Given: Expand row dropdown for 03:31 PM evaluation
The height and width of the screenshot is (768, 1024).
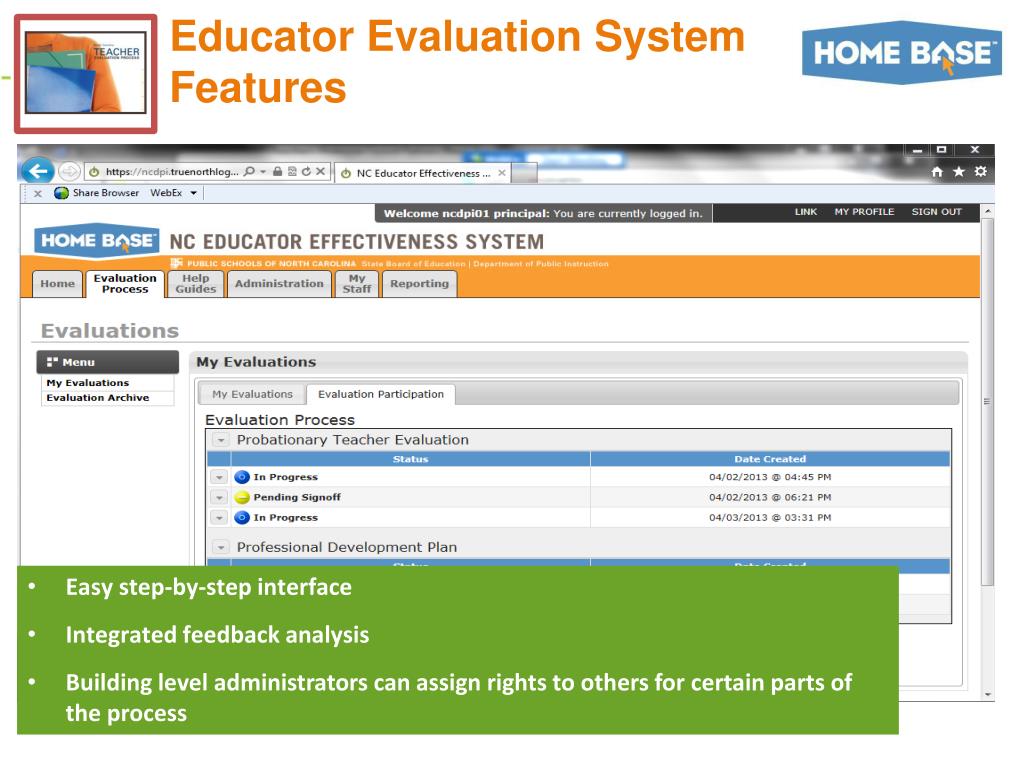Looking at the screenshot, I should 219,518.
